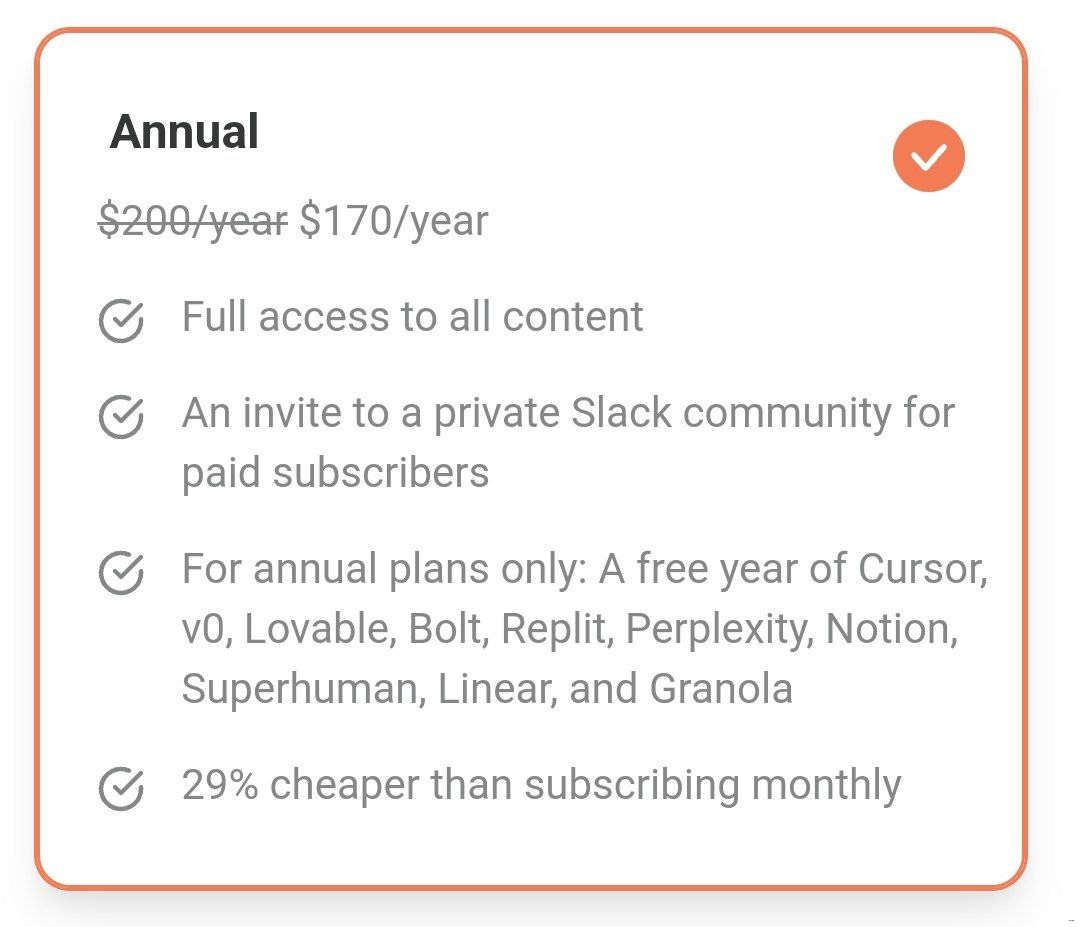Image resolution: width=1080 pixels, height=927 pixels.
Task: Click the word Cursor in perks
Action: point(920,570)
